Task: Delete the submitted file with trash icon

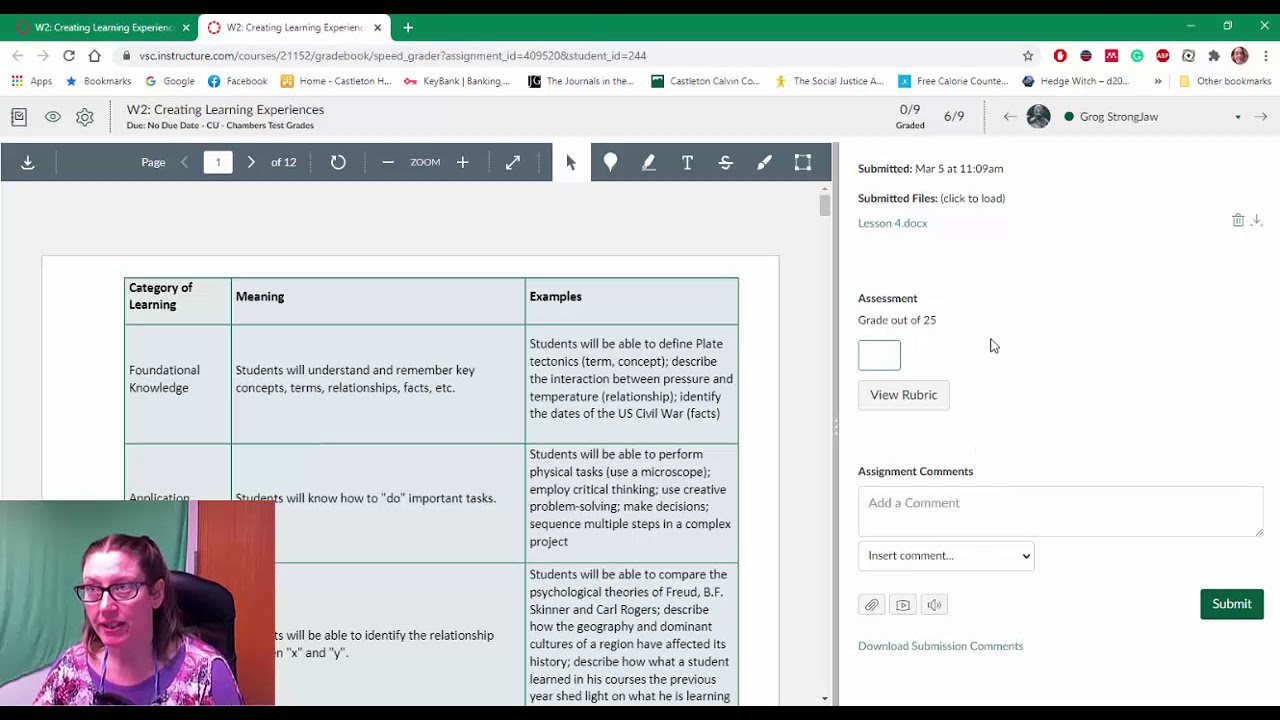Action: (x=1238, y=220)
